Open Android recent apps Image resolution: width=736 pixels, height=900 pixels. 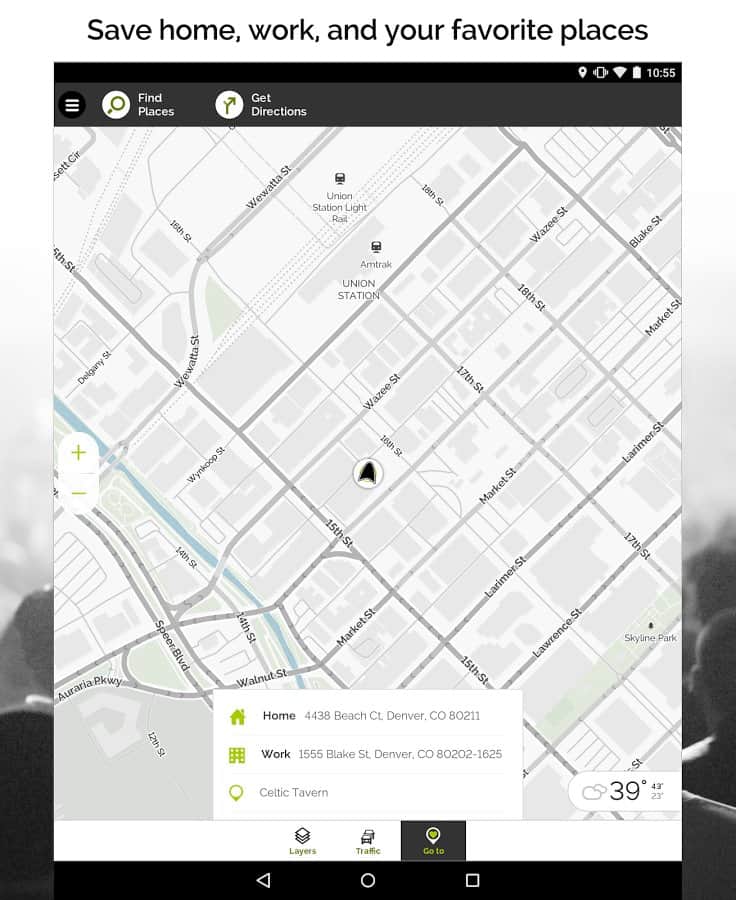(472, 880)
